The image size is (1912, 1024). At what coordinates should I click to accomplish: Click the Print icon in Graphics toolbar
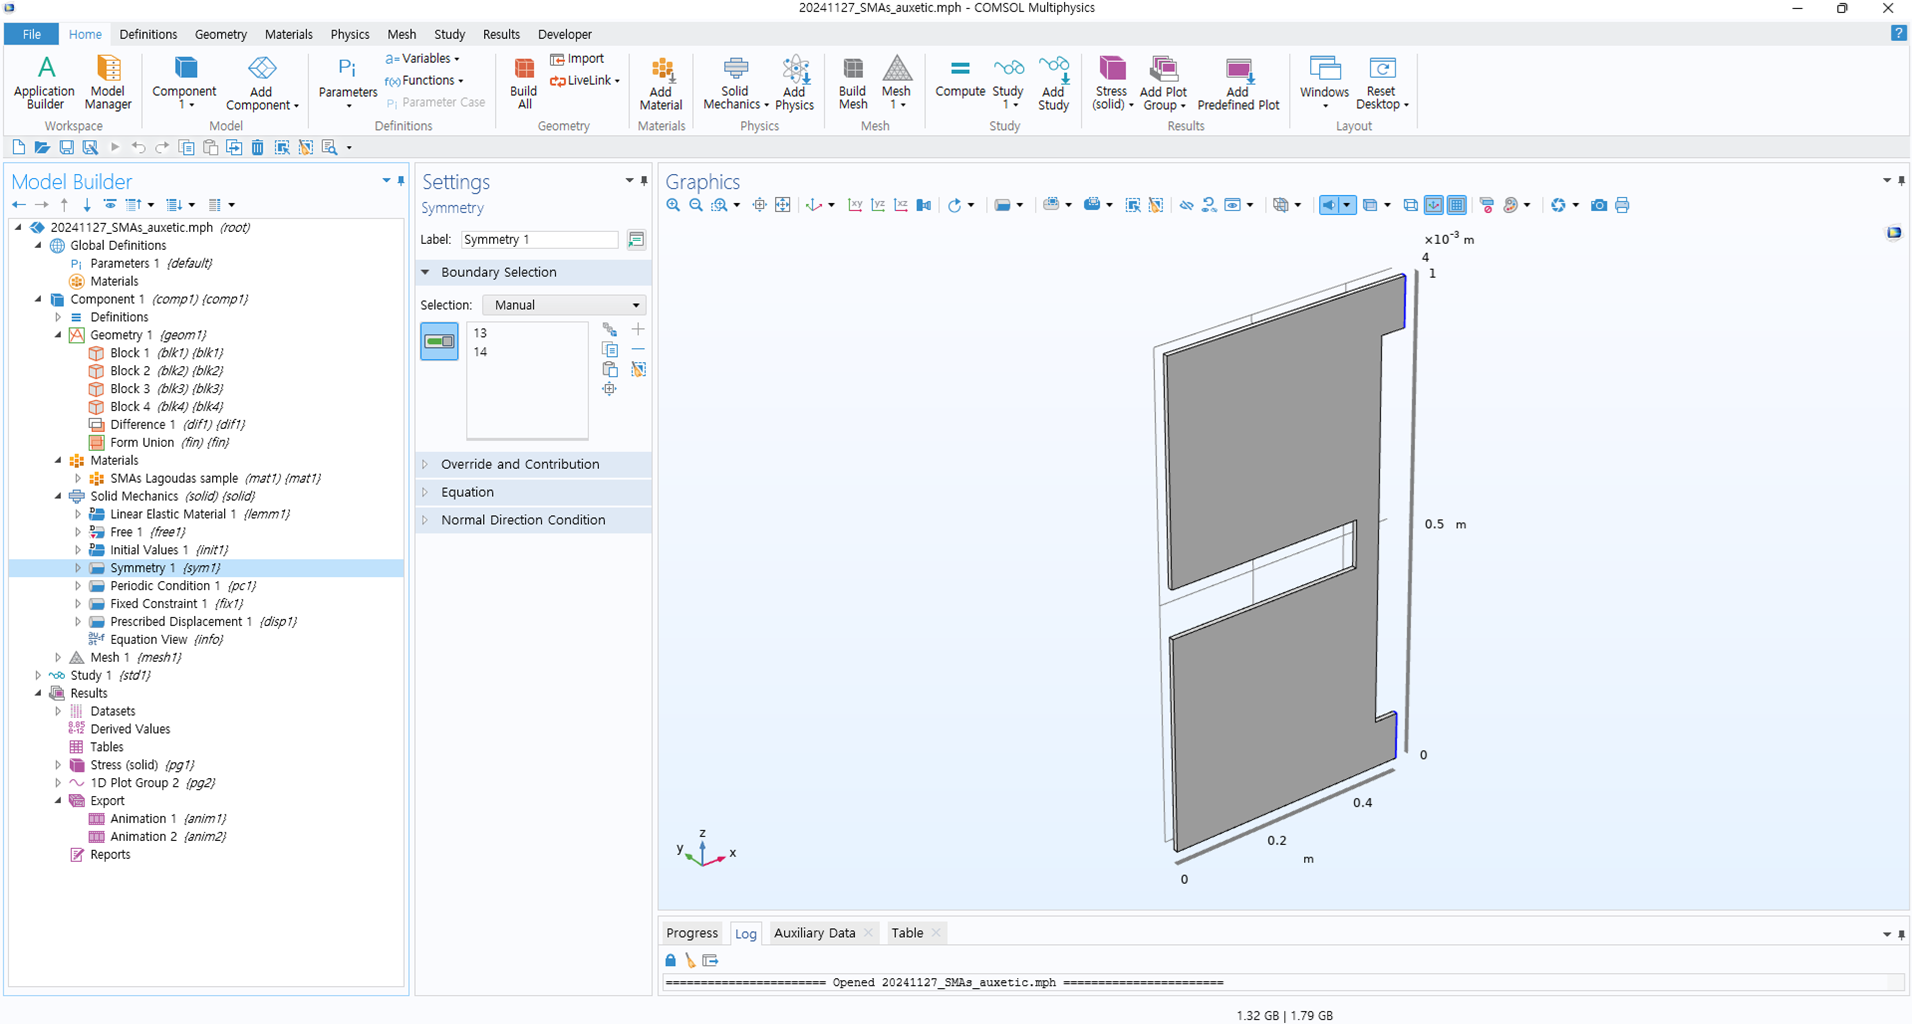1622,205
